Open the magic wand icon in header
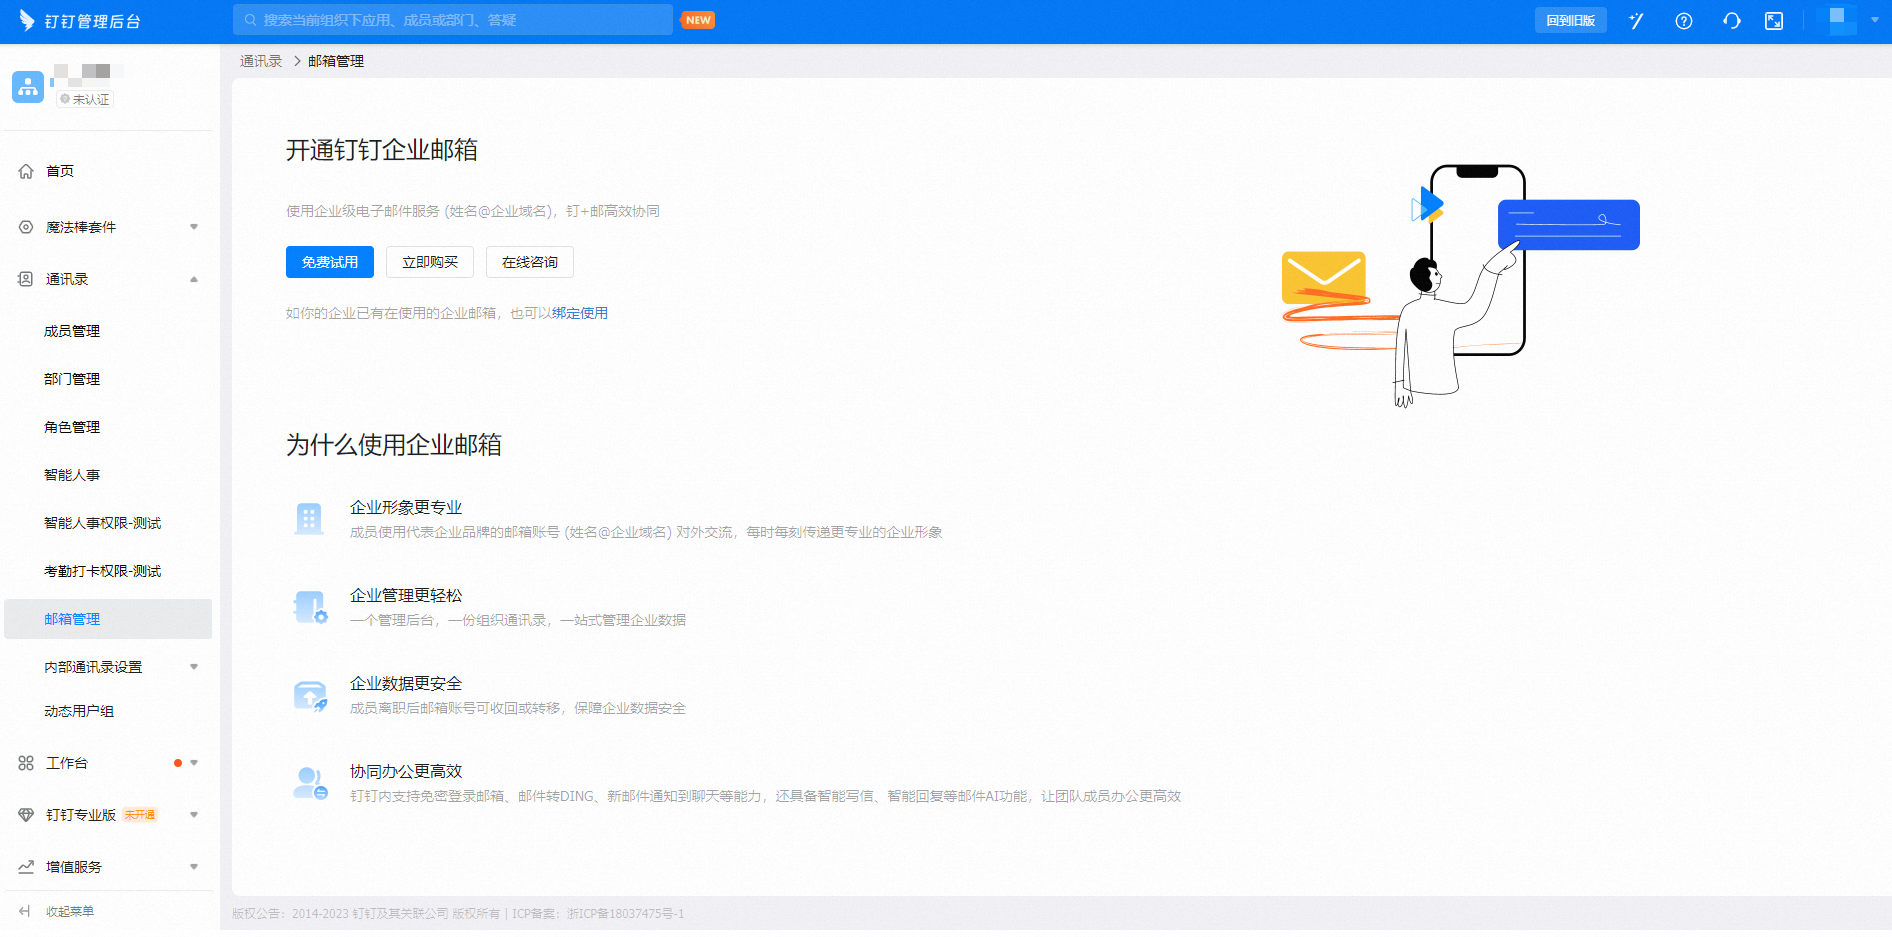 (1636, 21)
